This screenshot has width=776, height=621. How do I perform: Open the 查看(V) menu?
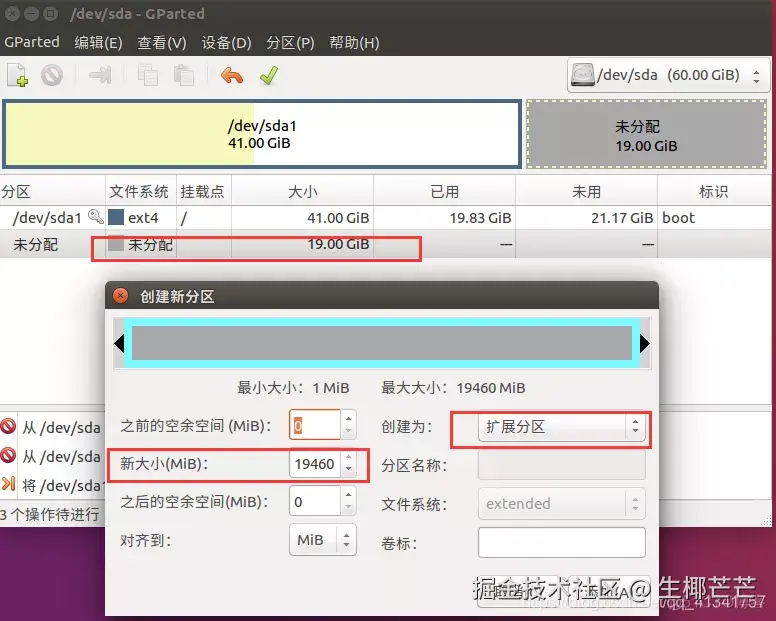click(x=161, y=43)
